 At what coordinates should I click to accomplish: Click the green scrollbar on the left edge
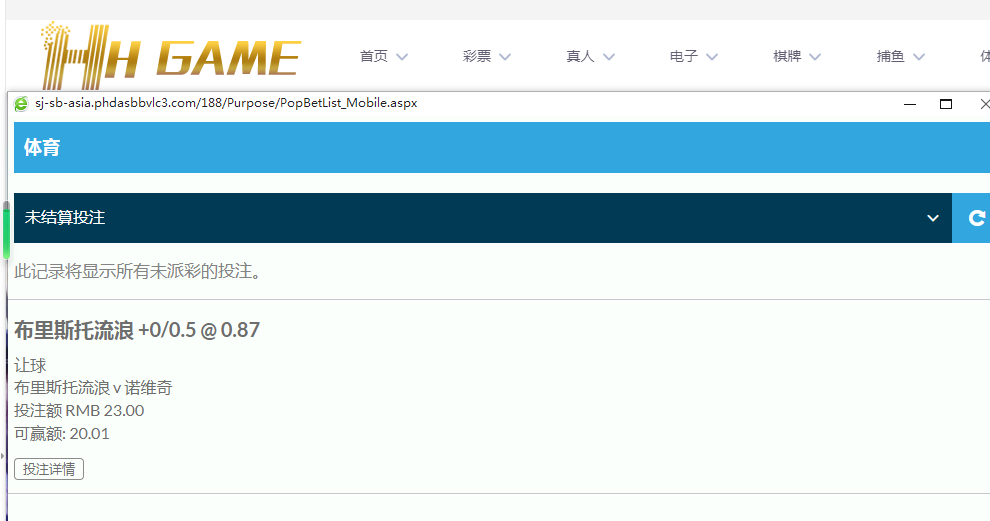point(7,235)
